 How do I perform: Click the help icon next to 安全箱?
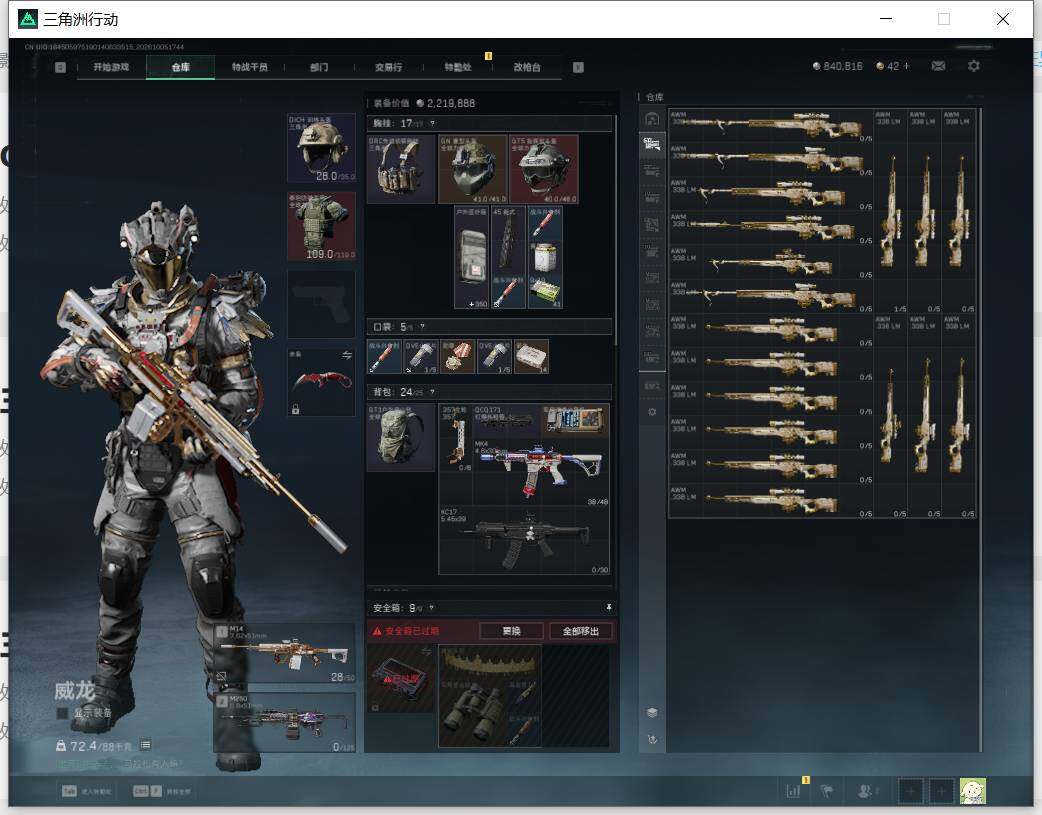pos(431,608)
